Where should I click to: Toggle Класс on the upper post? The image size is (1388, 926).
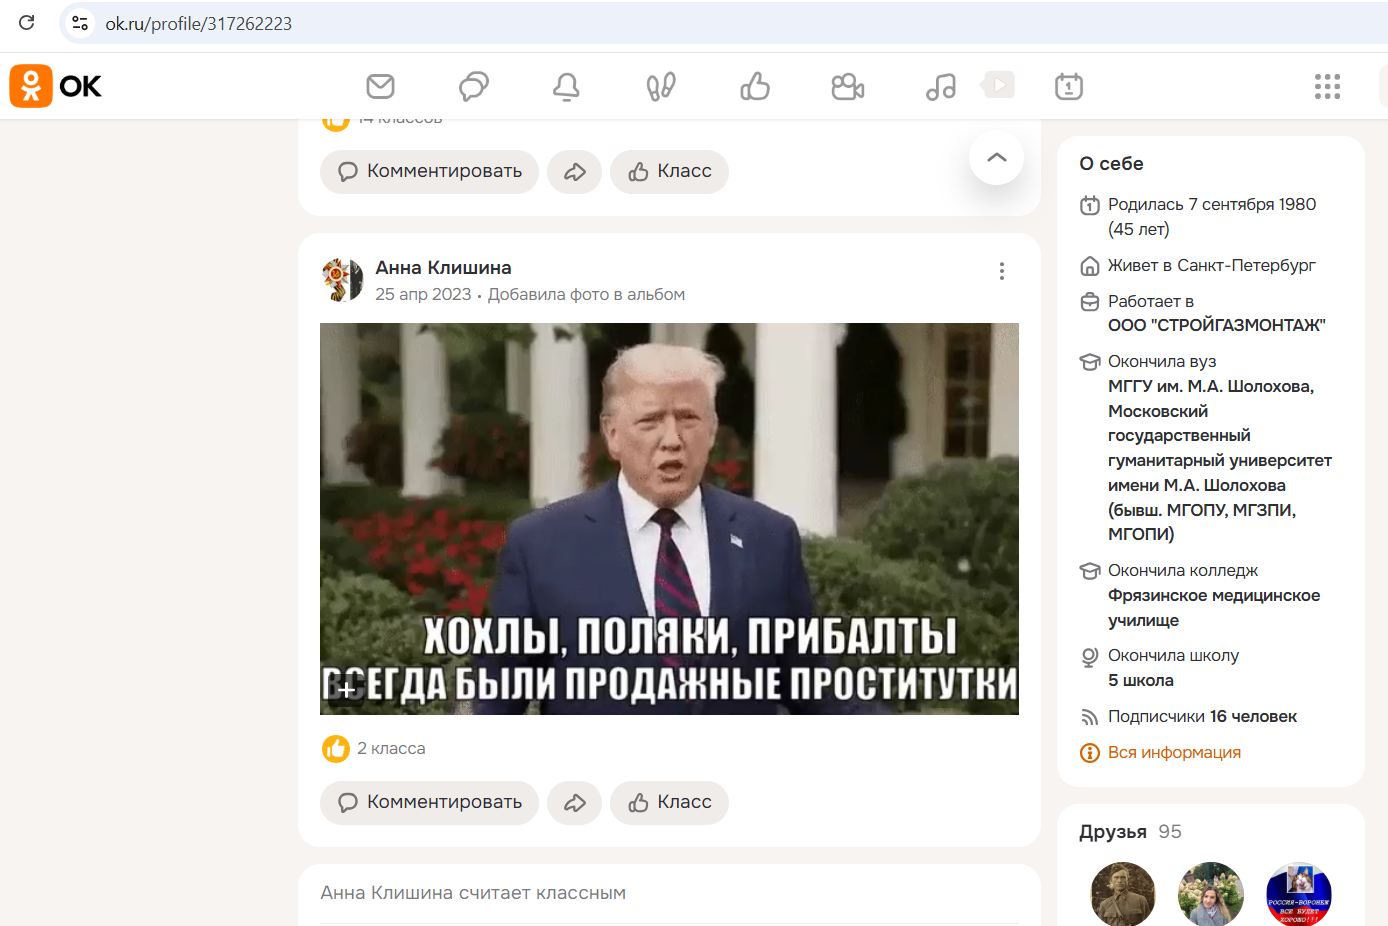pyautogui.click(x=669, y=171)
